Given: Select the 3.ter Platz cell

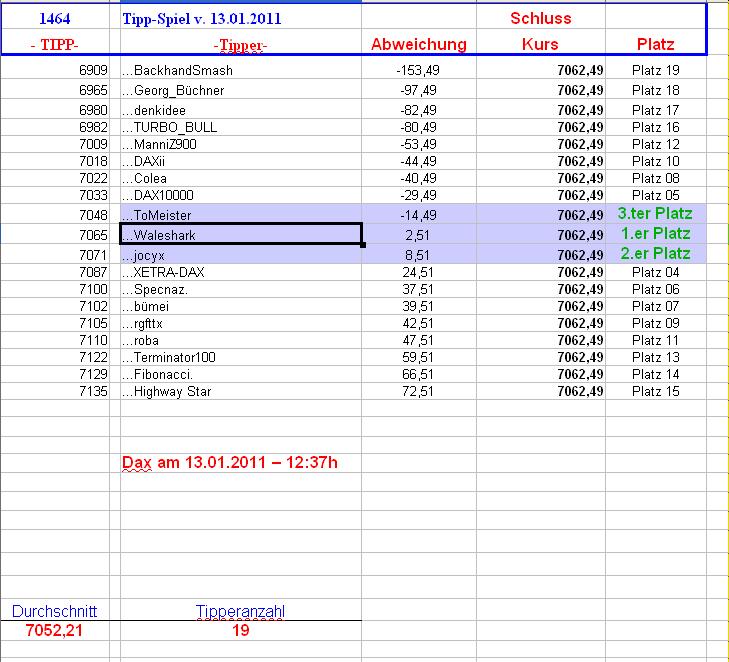Looking at the screenshot, I should 656,213.
